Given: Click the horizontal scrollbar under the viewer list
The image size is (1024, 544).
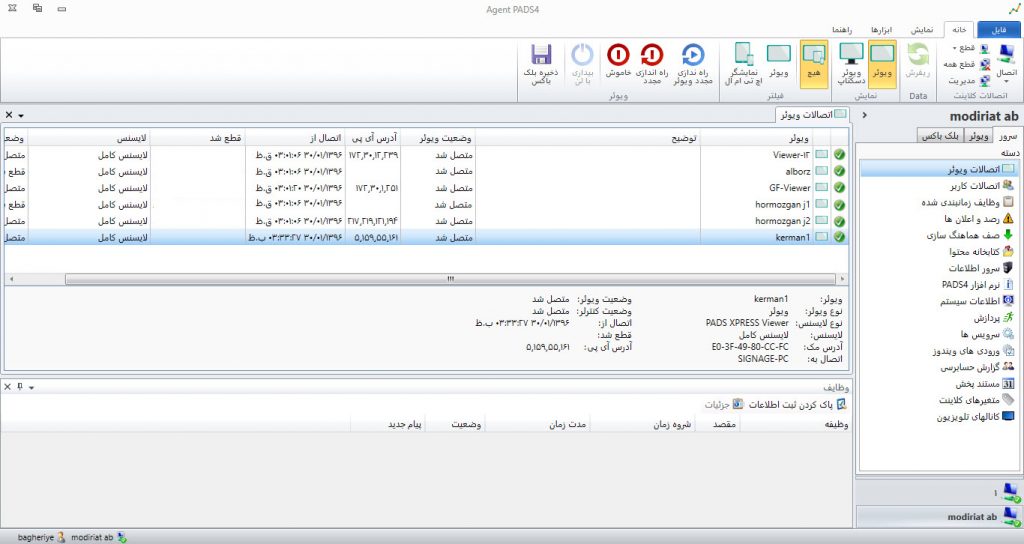Looking at the screenshot, I should pyautogui.click(x=450, y=279).
